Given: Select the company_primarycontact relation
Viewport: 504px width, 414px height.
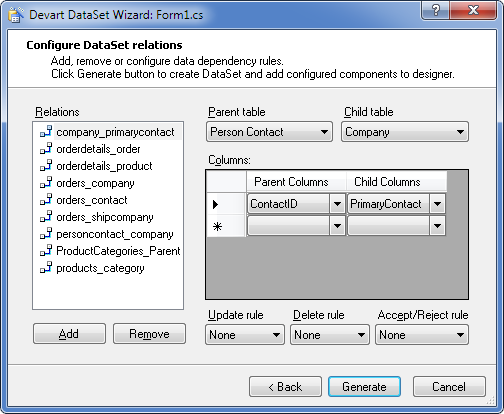Looking at the screenshot, I should (x=115, y=132).
